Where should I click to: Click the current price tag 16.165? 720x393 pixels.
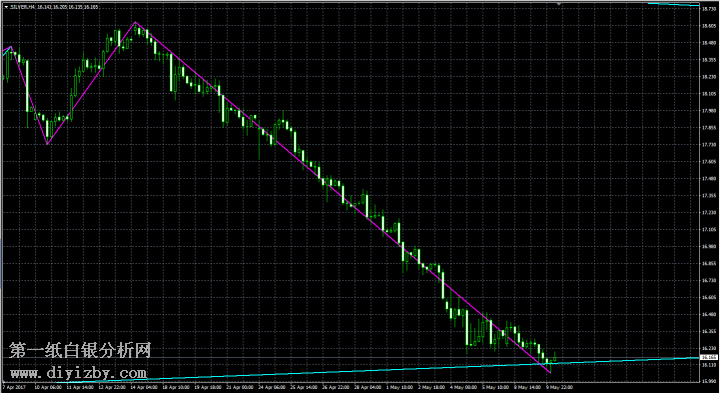click(709, 357)
